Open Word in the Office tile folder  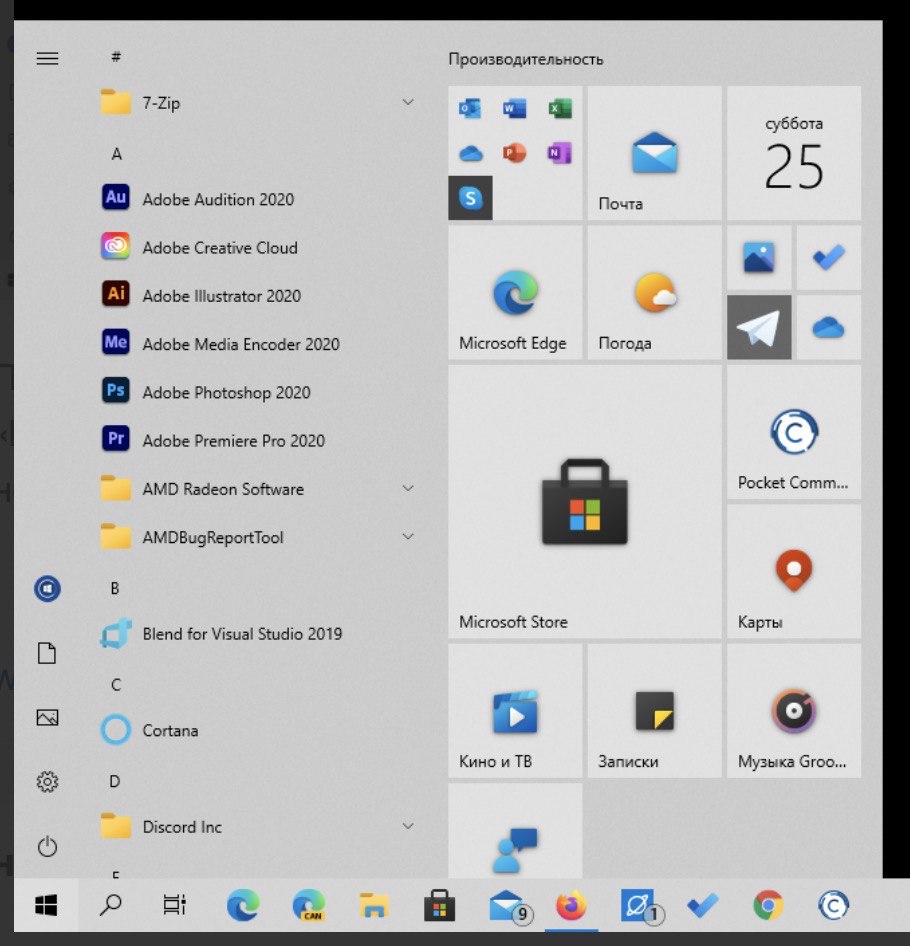coord(515,109)
